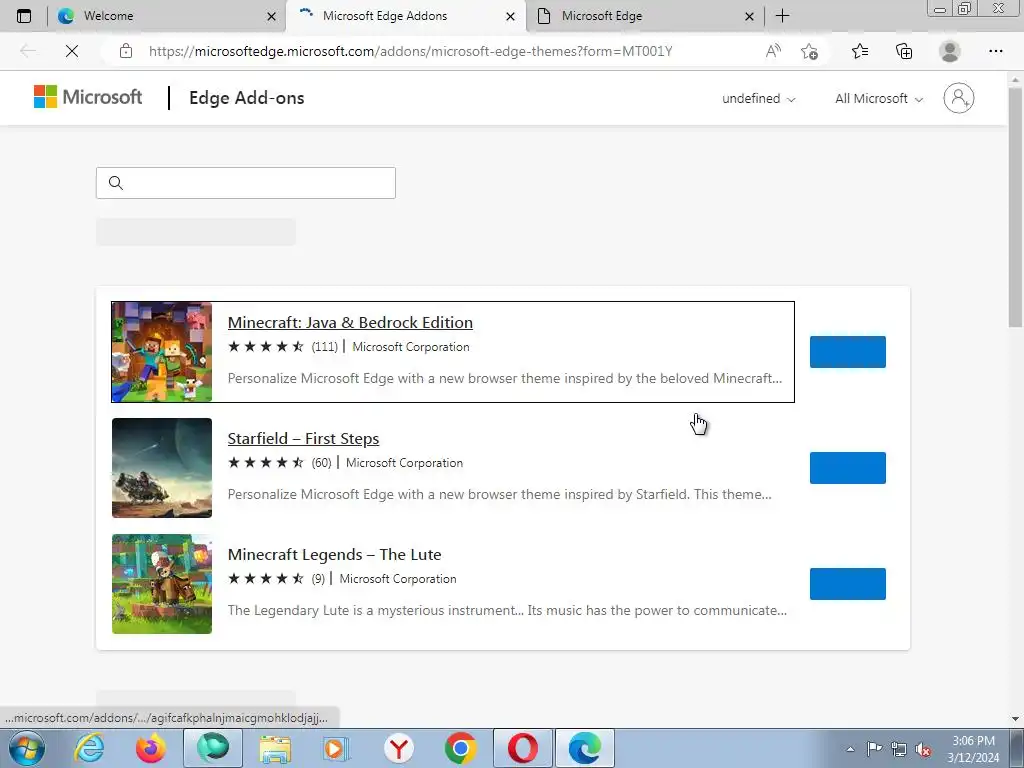
Task: Open File Explorer from taskbar
Action: [275, 749]
